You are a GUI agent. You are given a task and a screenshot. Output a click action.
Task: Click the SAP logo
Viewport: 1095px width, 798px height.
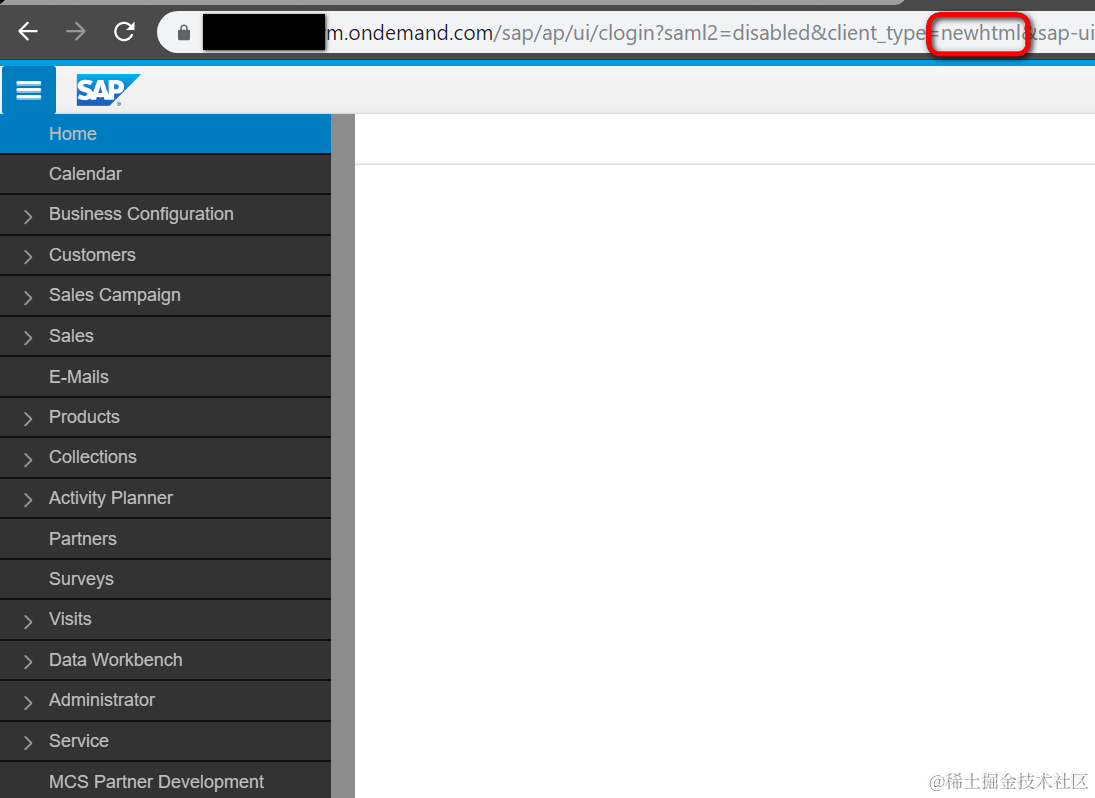(x=105, y=90)
